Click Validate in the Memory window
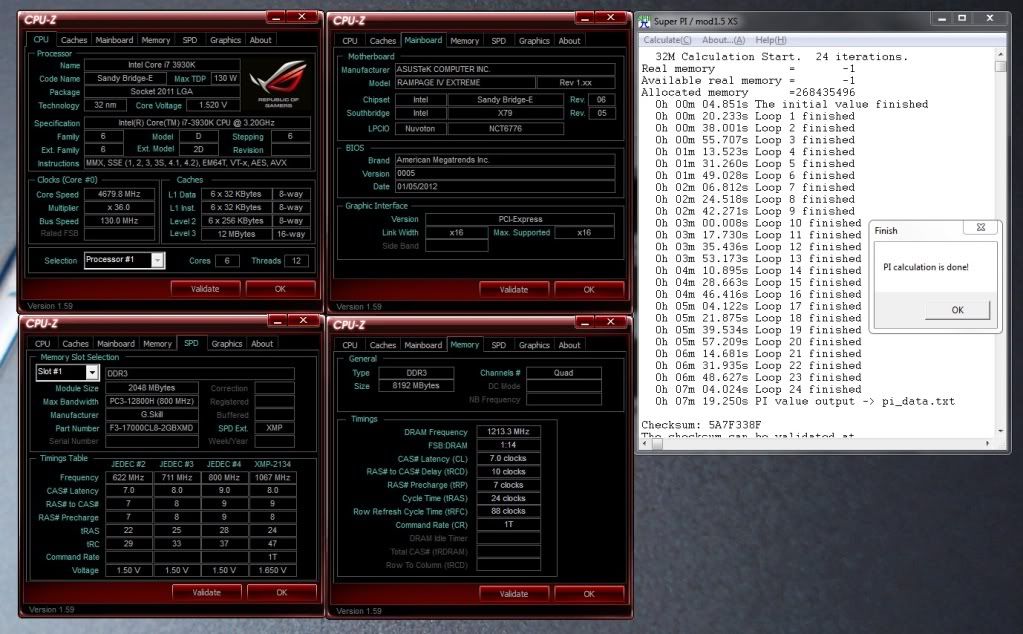 pos(513,594)
